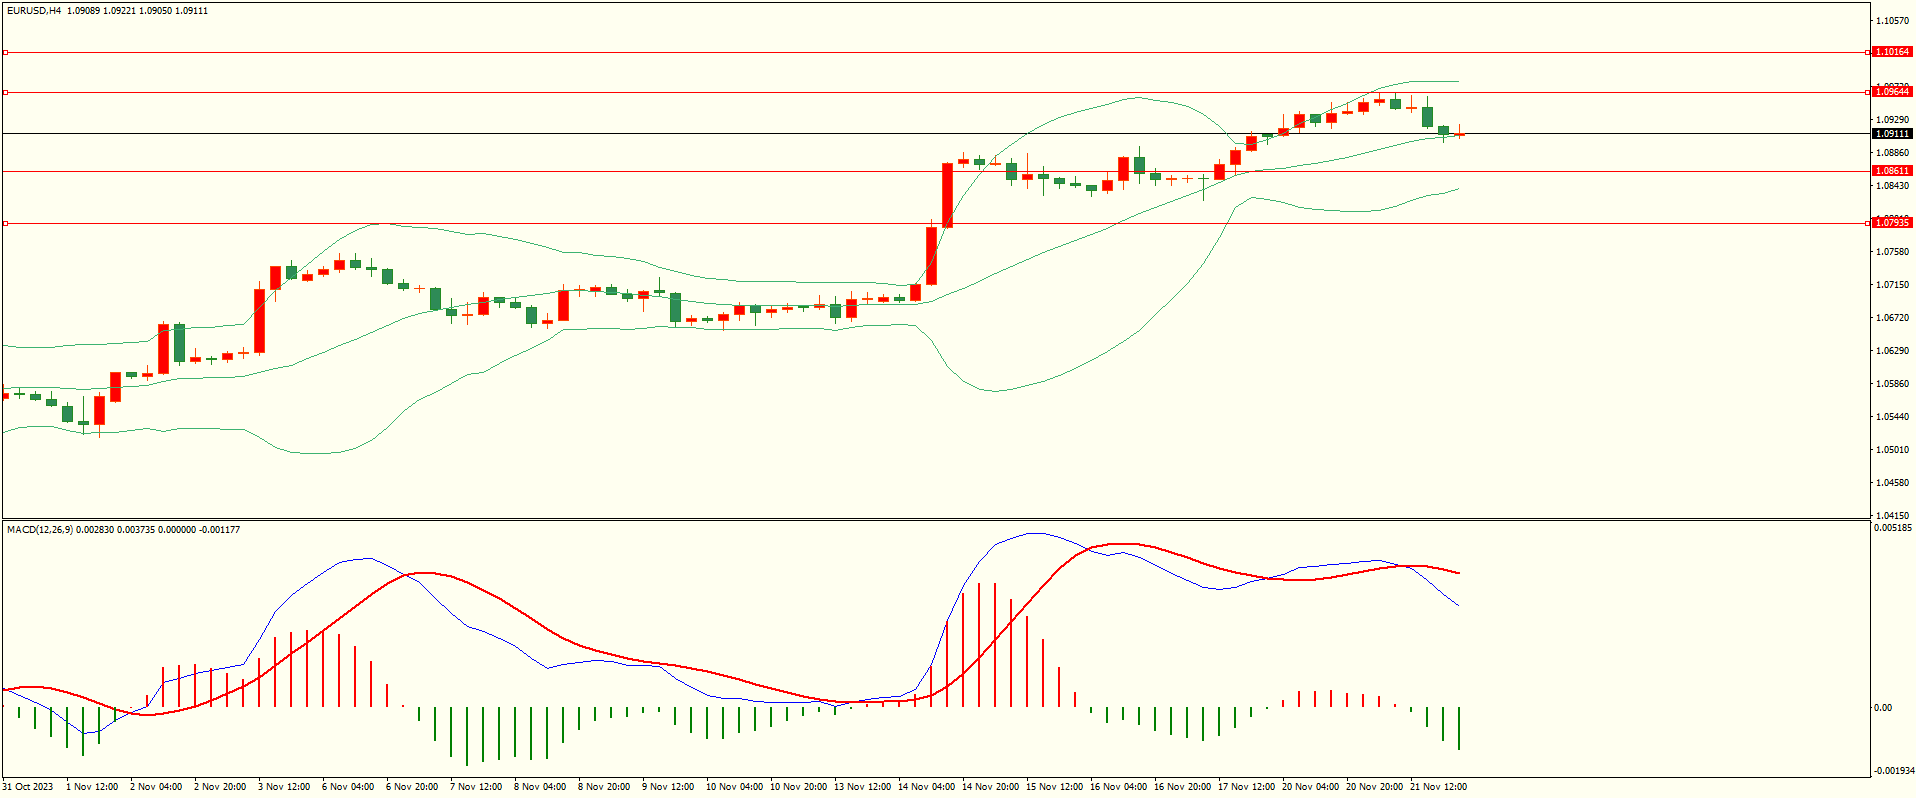
Task: Click the 21 Nov 12:00 time label
Action: click(1438, 787)
